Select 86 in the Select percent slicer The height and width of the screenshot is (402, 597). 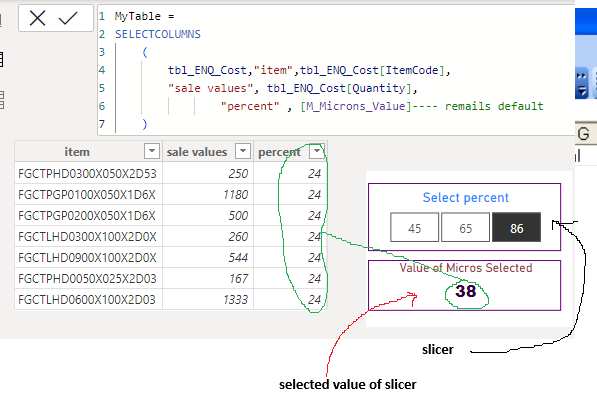pos(516,227)
